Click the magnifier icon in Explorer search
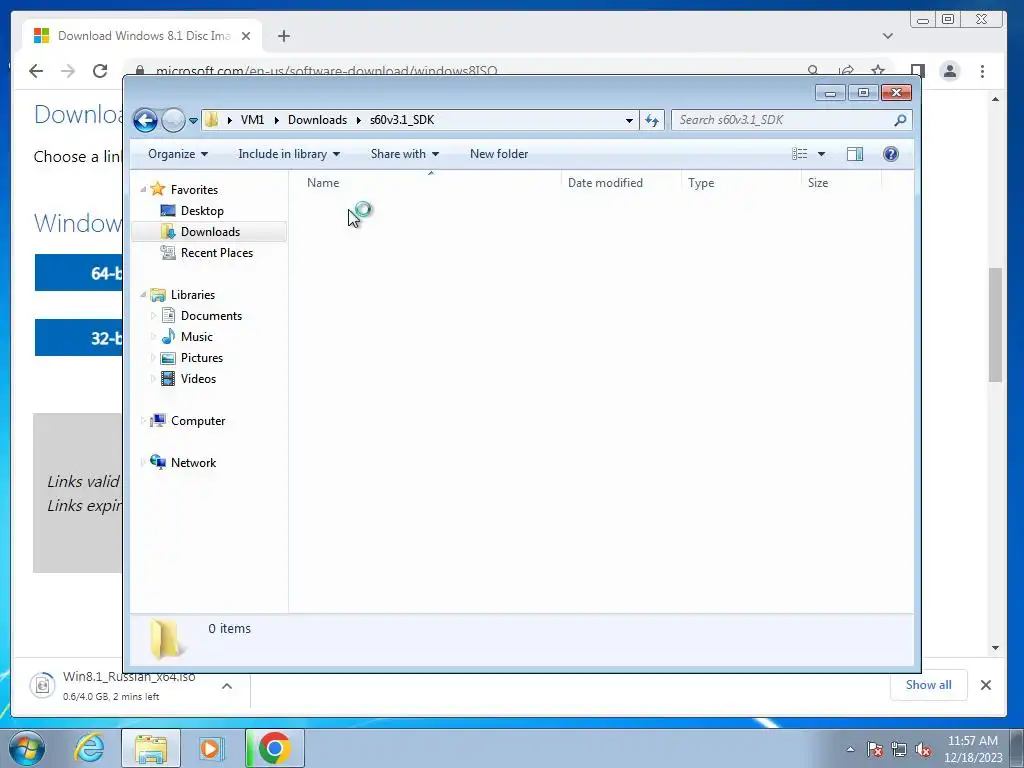The height and width of the screenshot is (768, 1024). [900, 120]
